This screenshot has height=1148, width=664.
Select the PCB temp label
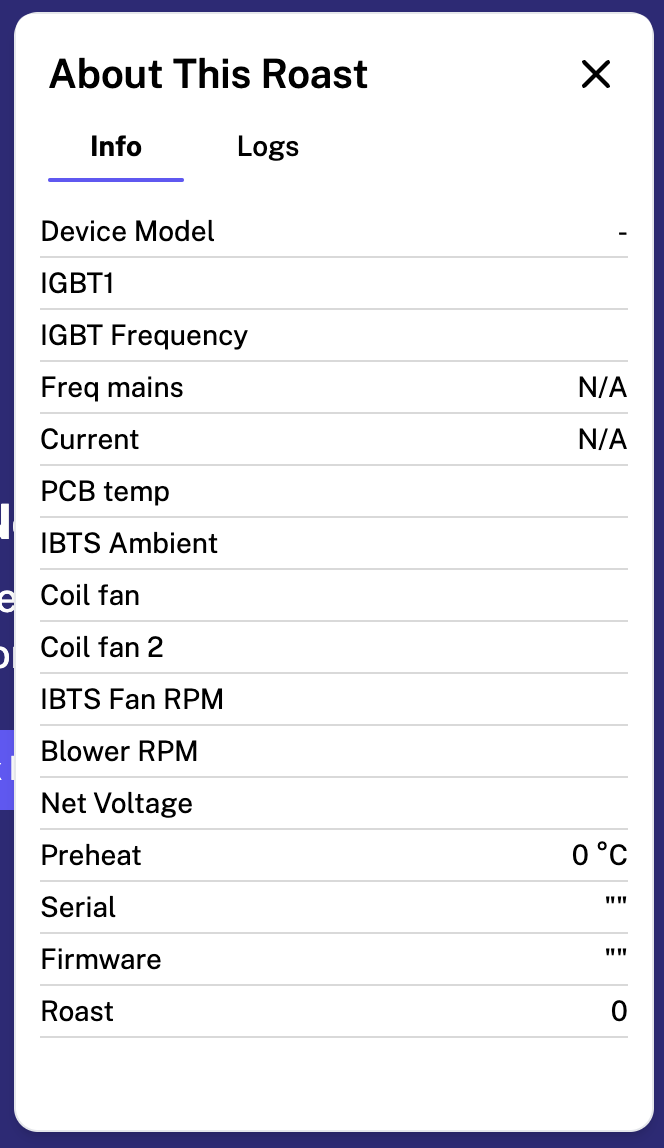pos(105,492)
